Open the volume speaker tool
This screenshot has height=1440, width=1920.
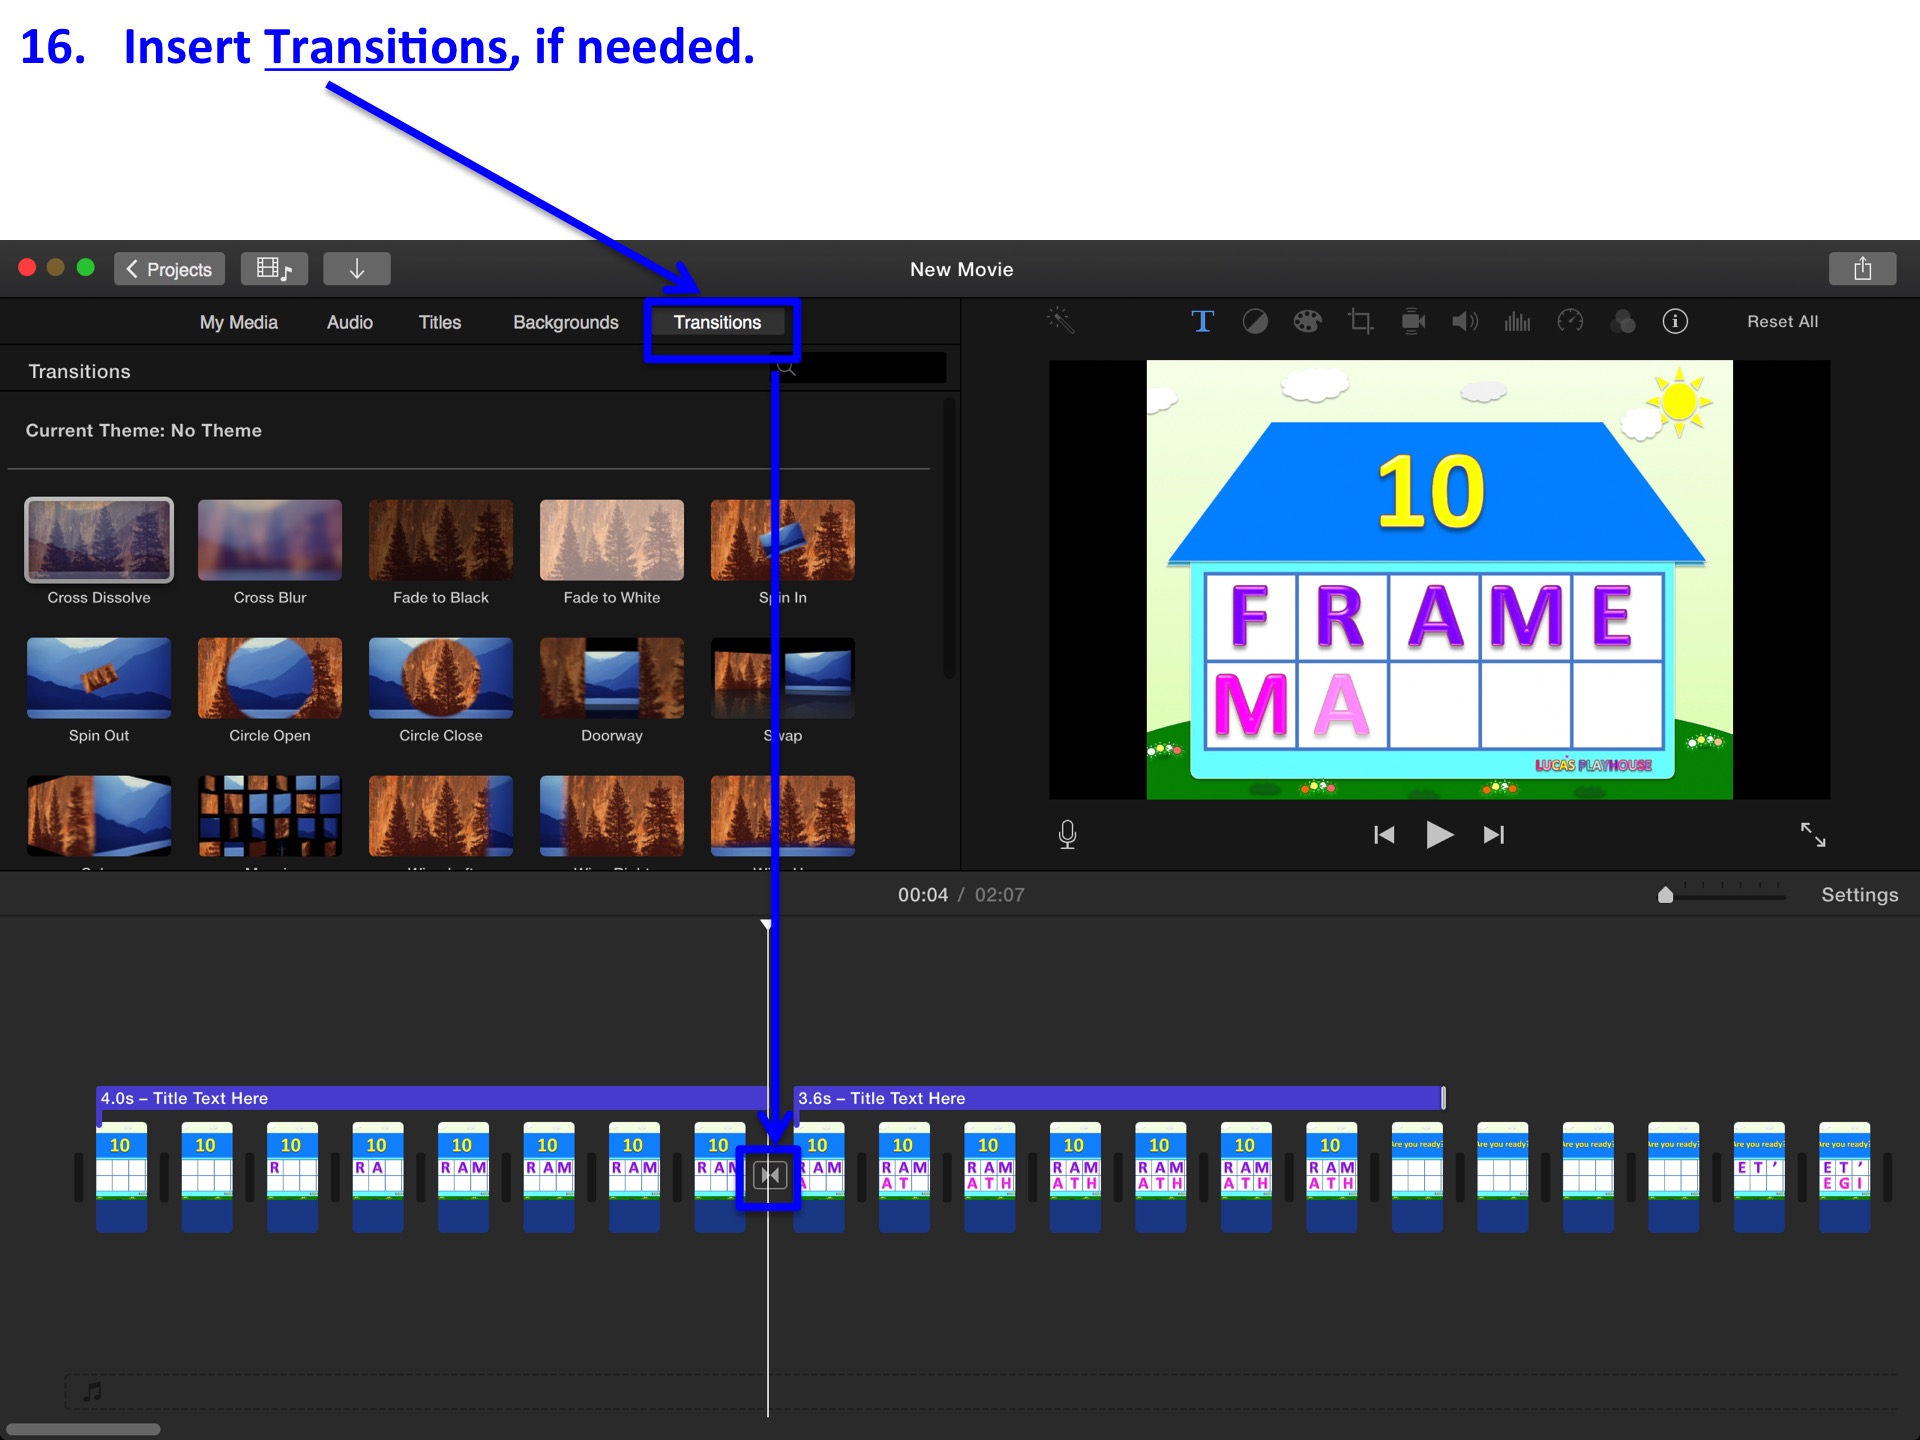[1465, 321]
